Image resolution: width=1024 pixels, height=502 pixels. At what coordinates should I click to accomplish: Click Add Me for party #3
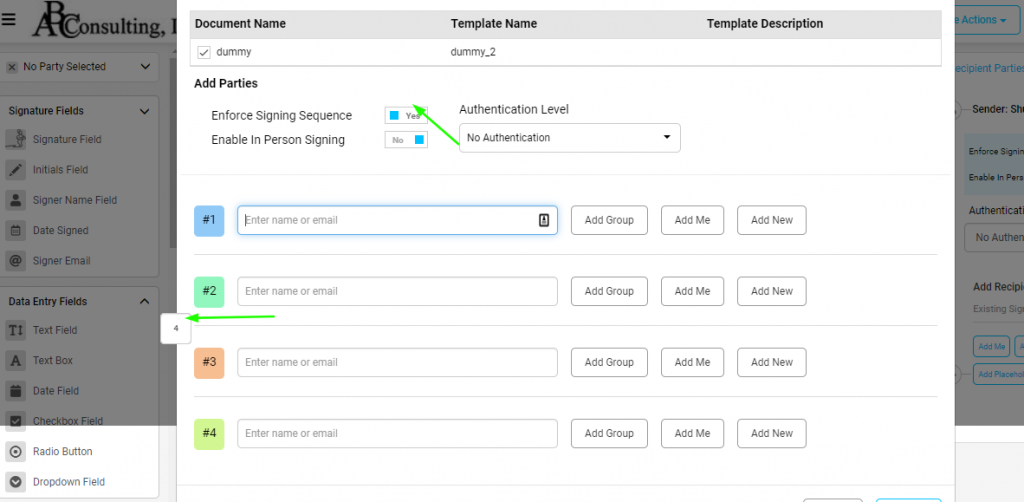tap(692, 362)
